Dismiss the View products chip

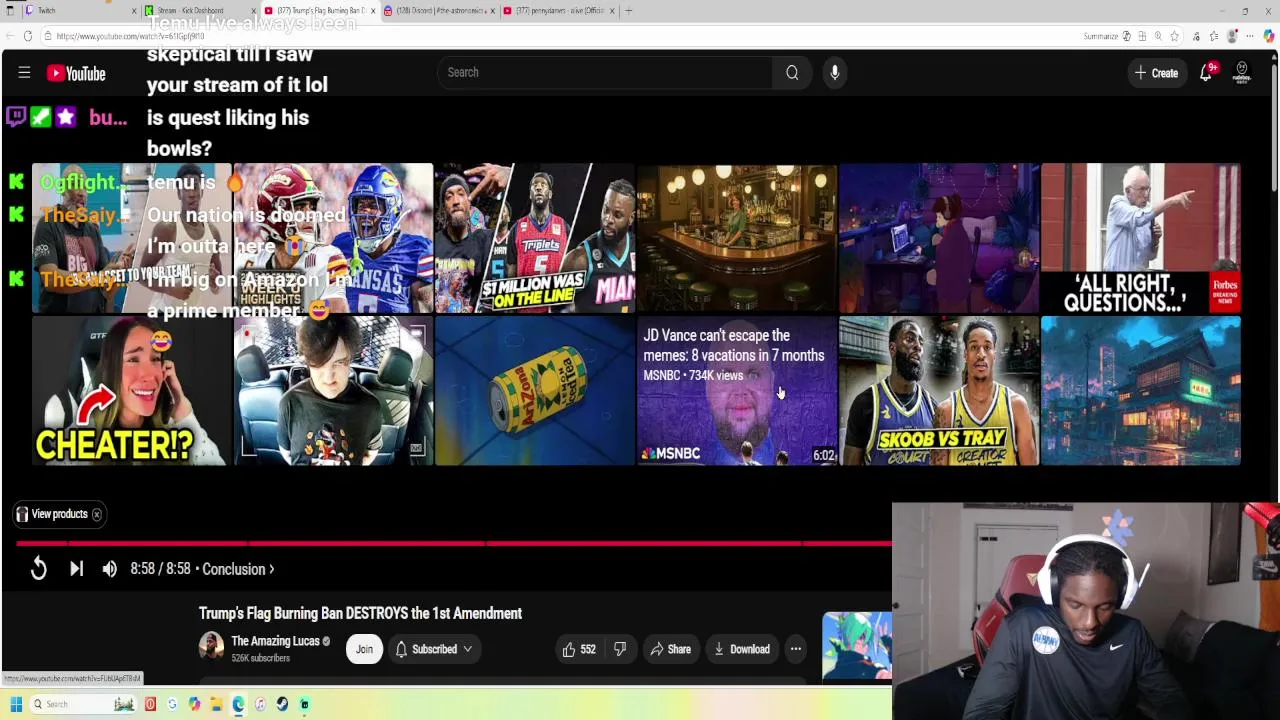(97, 514)
